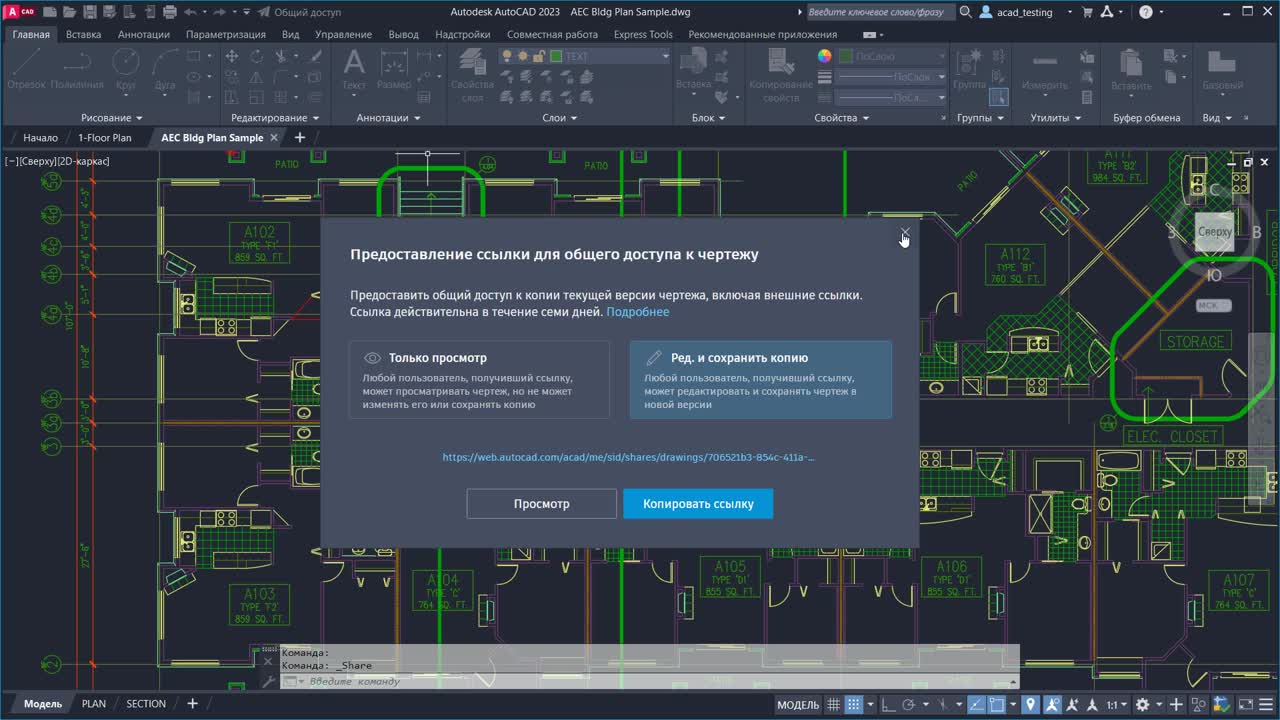The height and width of the screenshot is (720, 1280).
Task: Click the Trim scissors icon
Action: tap(282, 57)
